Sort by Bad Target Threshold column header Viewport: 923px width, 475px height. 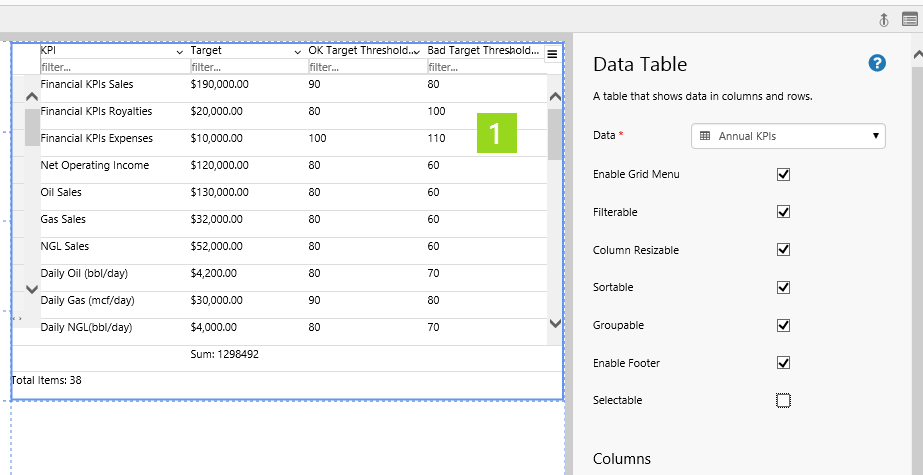tap(482, 50)
